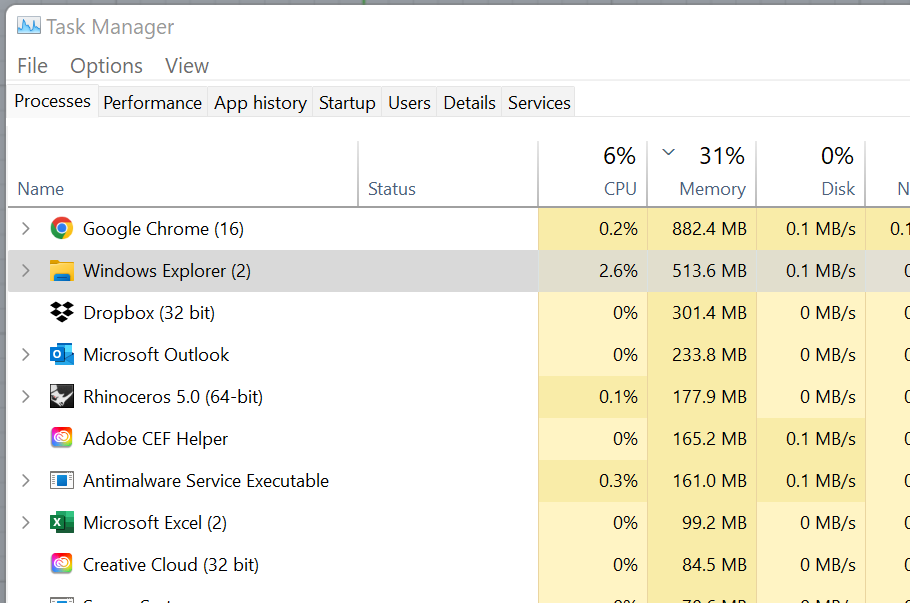Click the 165.2 MB memory value
The image size is (910, 603).
tap(709, 439)
